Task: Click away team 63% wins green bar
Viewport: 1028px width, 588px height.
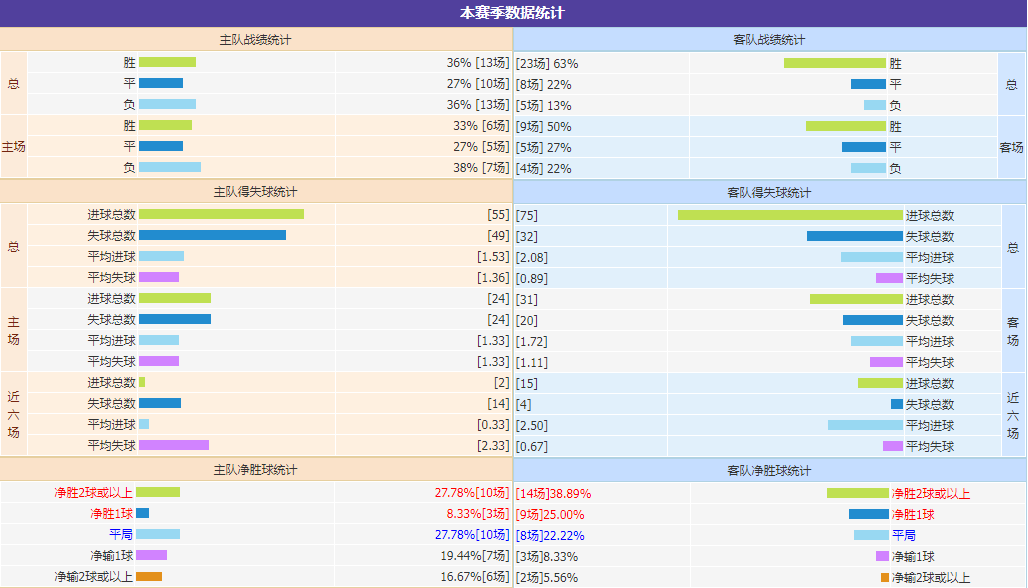Action: tap(835, 64)
